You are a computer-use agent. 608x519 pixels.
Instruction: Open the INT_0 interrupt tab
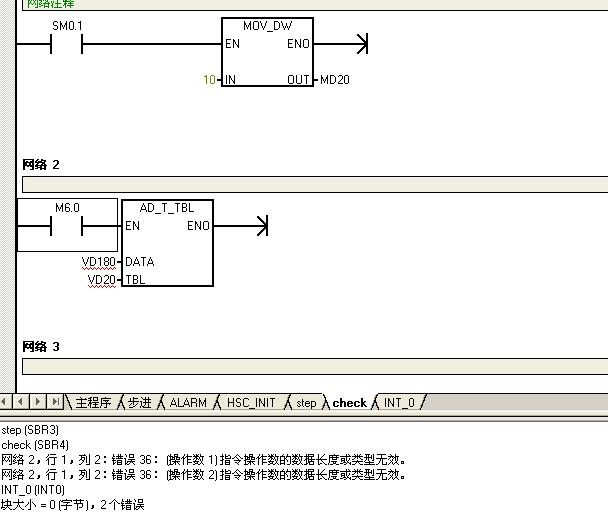click(399, 403)
